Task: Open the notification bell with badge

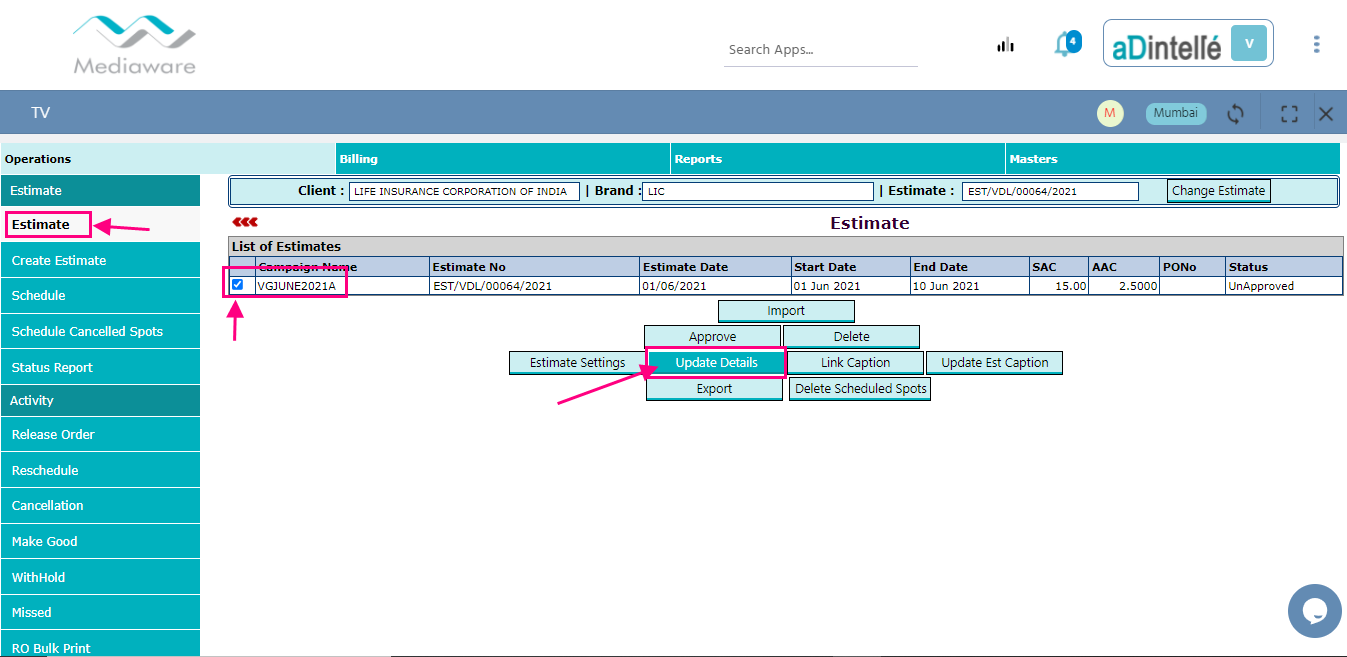Action: [1066, 44]
